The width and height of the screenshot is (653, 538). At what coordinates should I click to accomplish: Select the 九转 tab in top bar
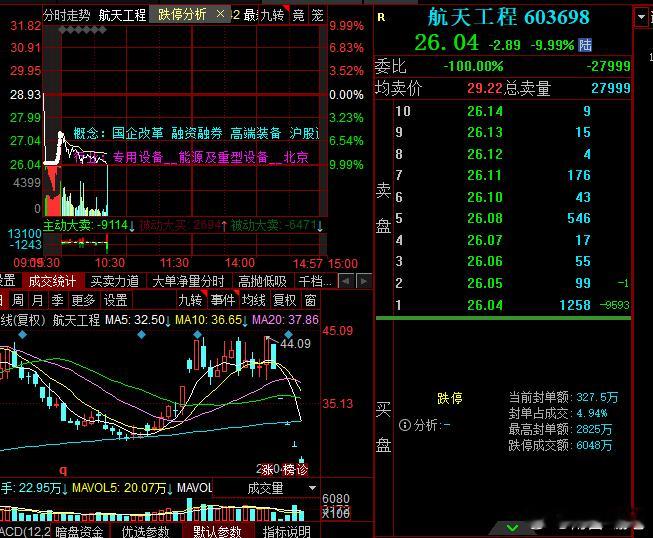pos(272,15)
